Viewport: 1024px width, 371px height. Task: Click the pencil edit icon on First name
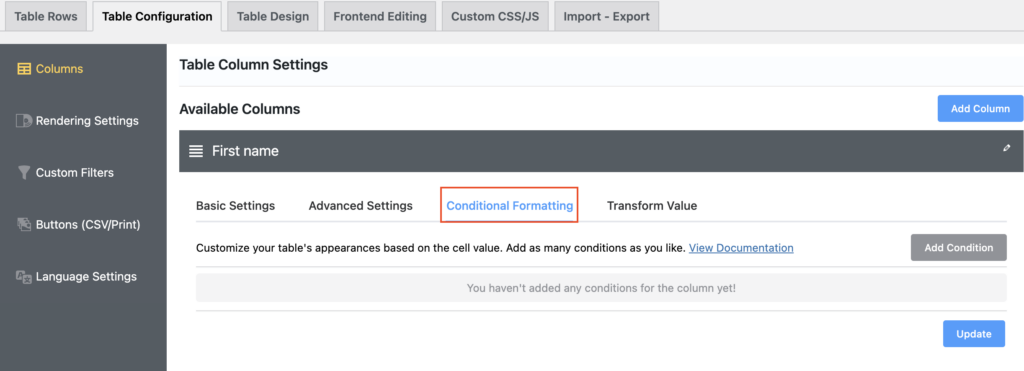(1006, 148)
